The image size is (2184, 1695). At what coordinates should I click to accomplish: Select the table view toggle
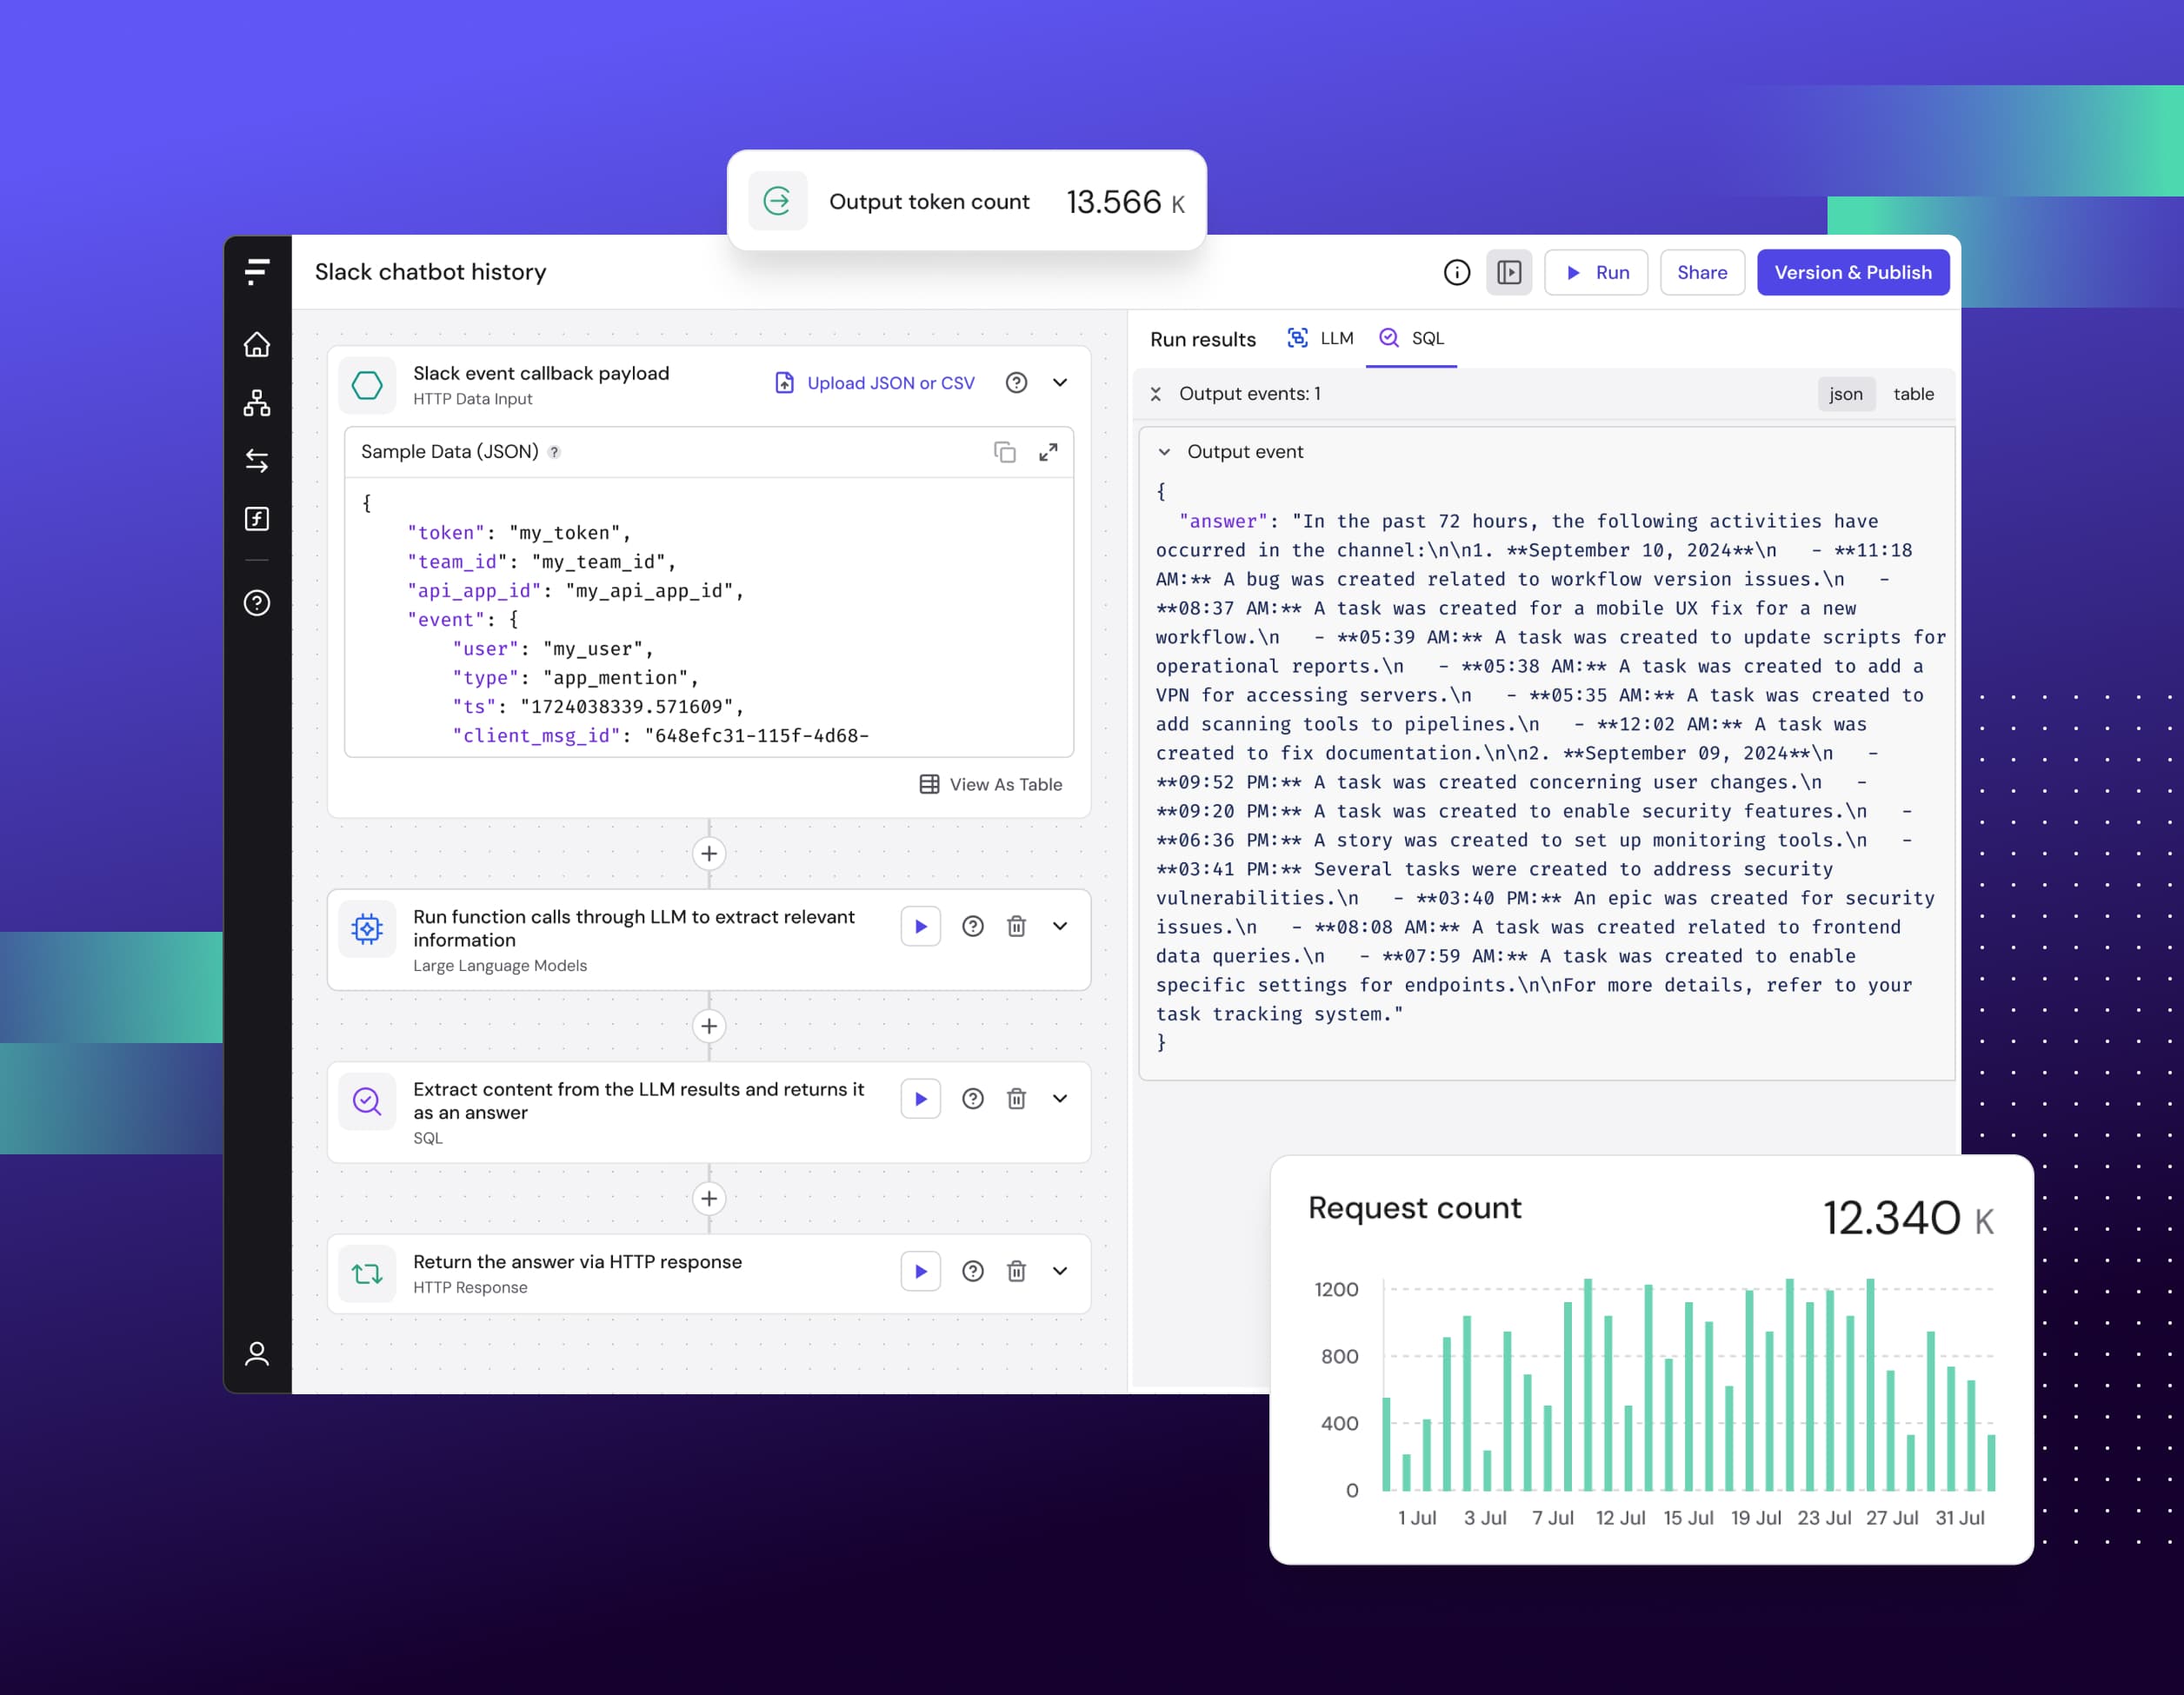click(x=1913, y=394)
